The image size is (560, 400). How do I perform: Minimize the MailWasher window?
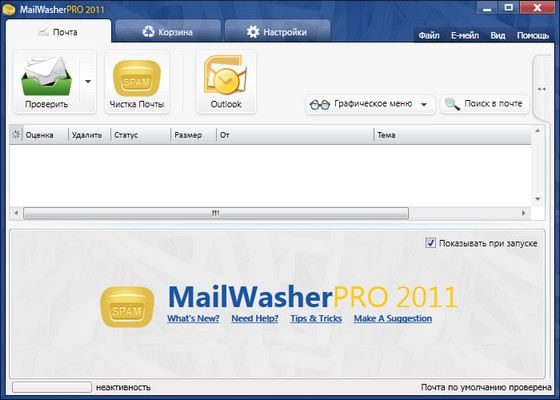click(x=487, y=8)
